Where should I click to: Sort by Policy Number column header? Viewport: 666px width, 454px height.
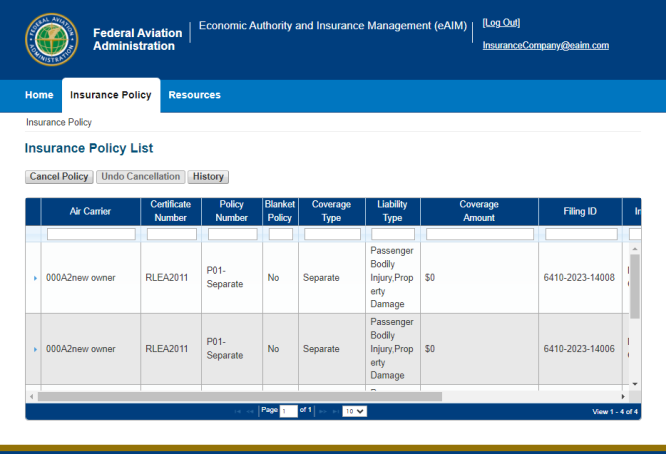(x=231, y=211)
